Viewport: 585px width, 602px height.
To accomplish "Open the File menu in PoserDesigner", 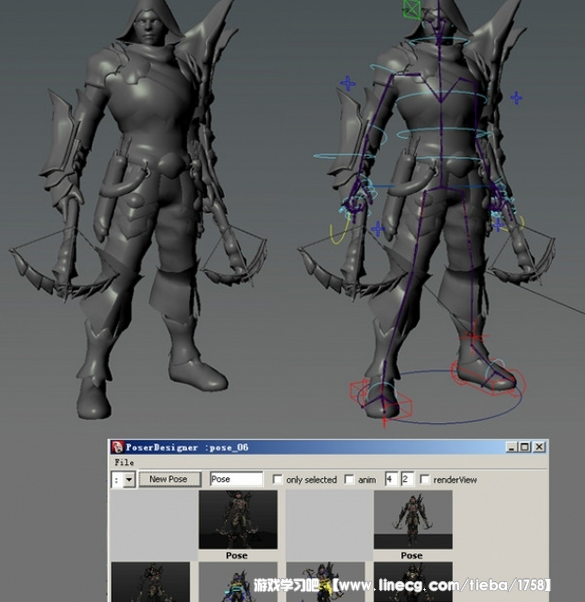I will 124,462.
